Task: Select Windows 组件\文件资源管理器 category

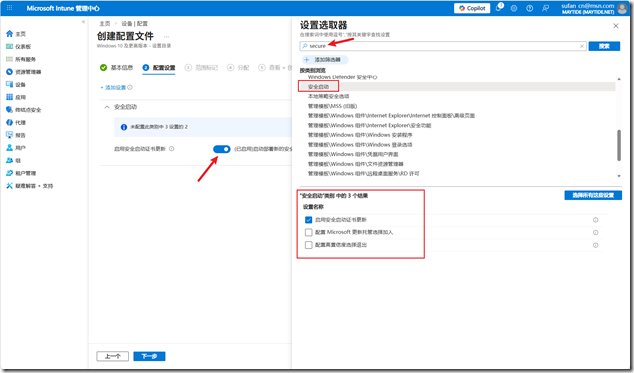Action: (x=355, y=164)
